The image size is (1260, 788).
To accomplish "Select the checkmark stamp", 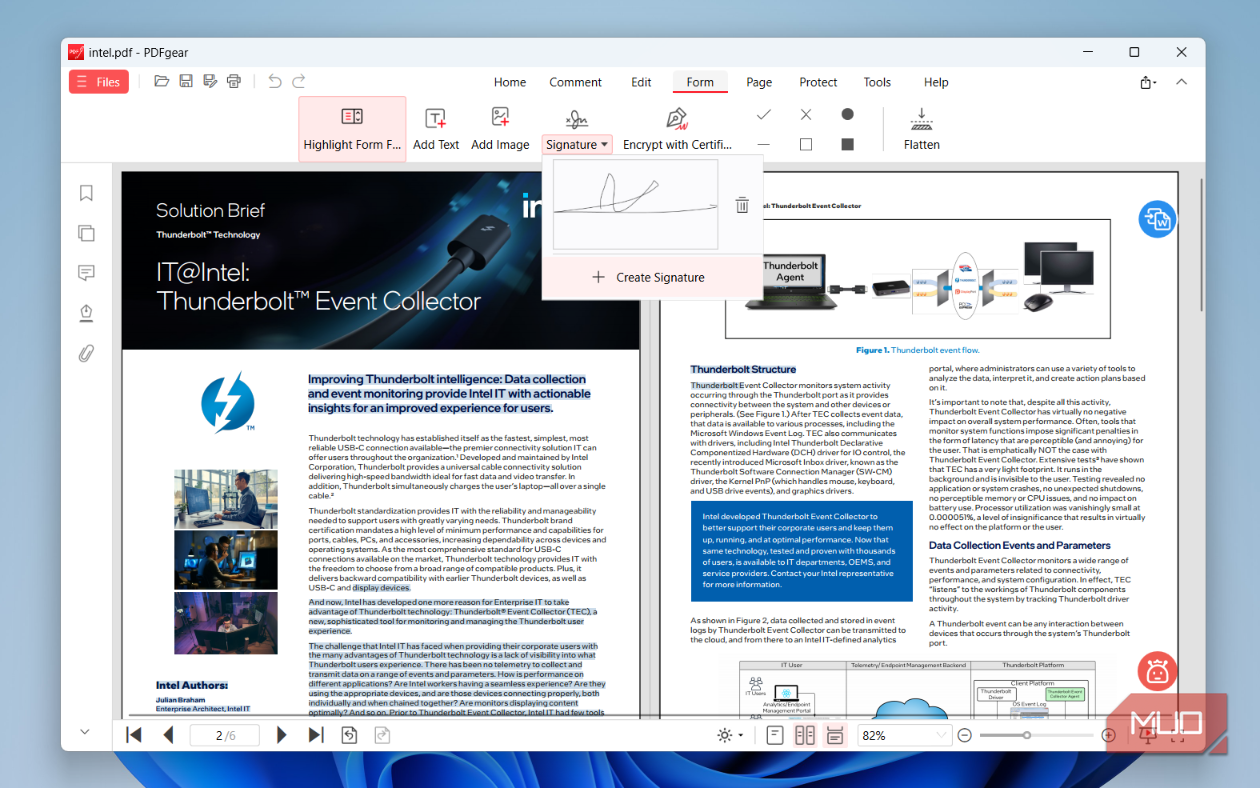I will 764,115.
